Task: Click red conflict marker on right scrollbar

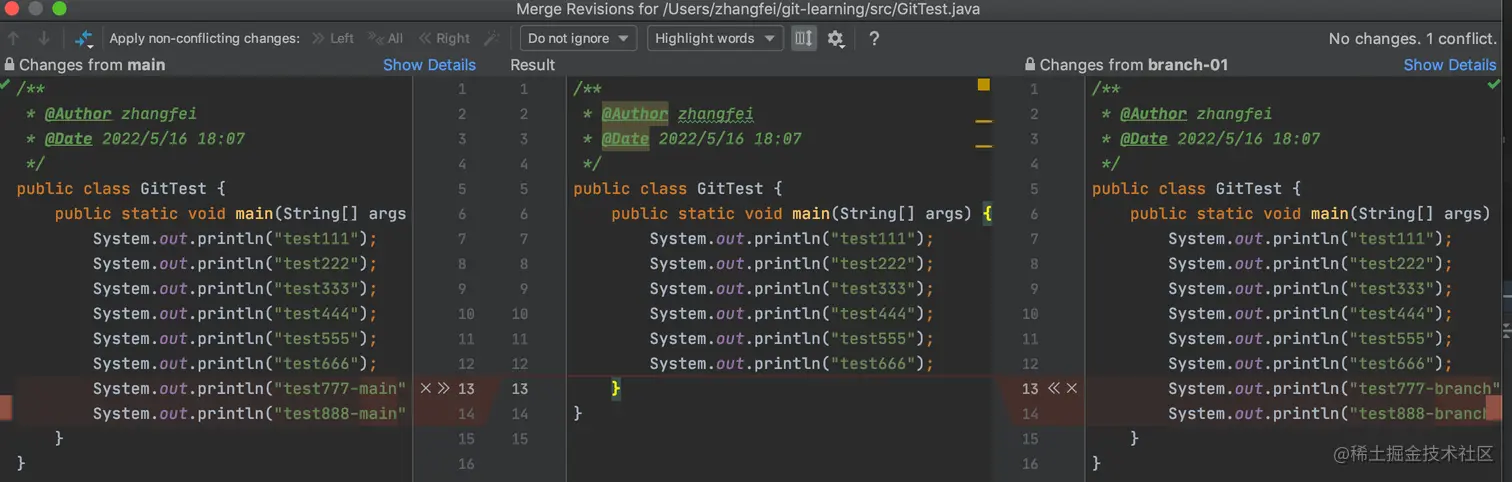Action: (1494, 407)
